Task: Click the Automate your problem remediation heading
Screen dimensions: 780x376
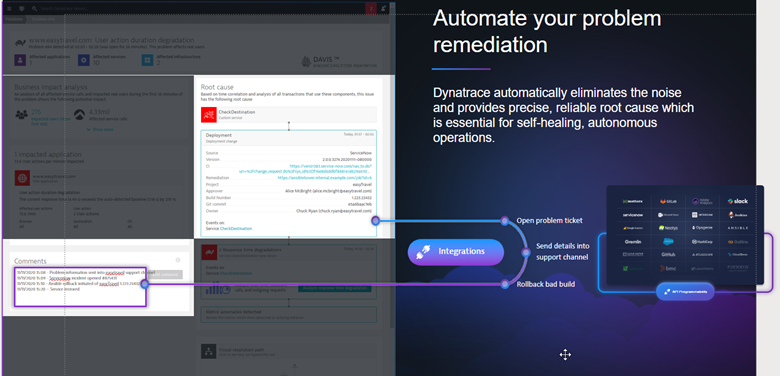Action: pyautogui.click(x=547, y=32)
